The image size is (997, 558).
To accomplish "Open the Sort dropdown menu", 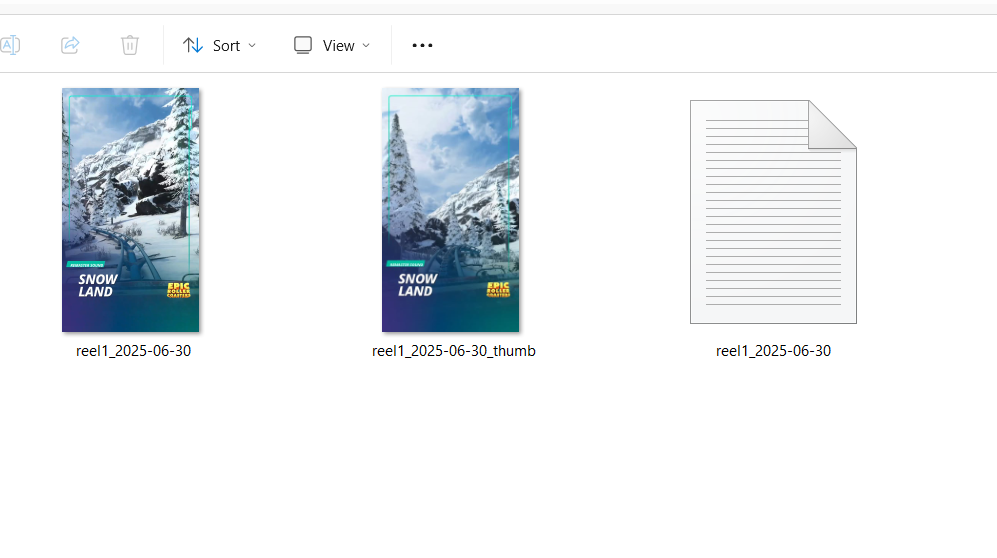I will (219, 46).
